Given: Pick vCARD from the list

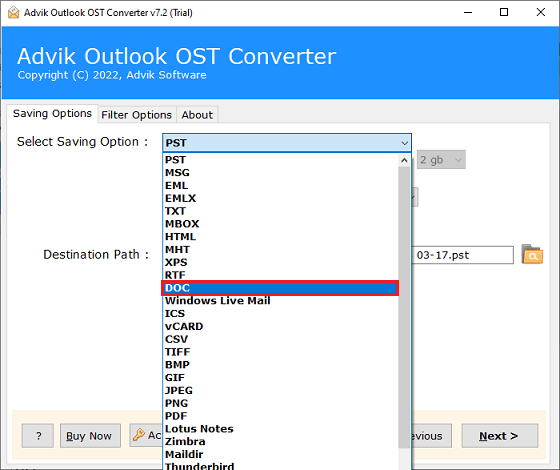Looking at the screenshot, I should (x=281, y=326).
